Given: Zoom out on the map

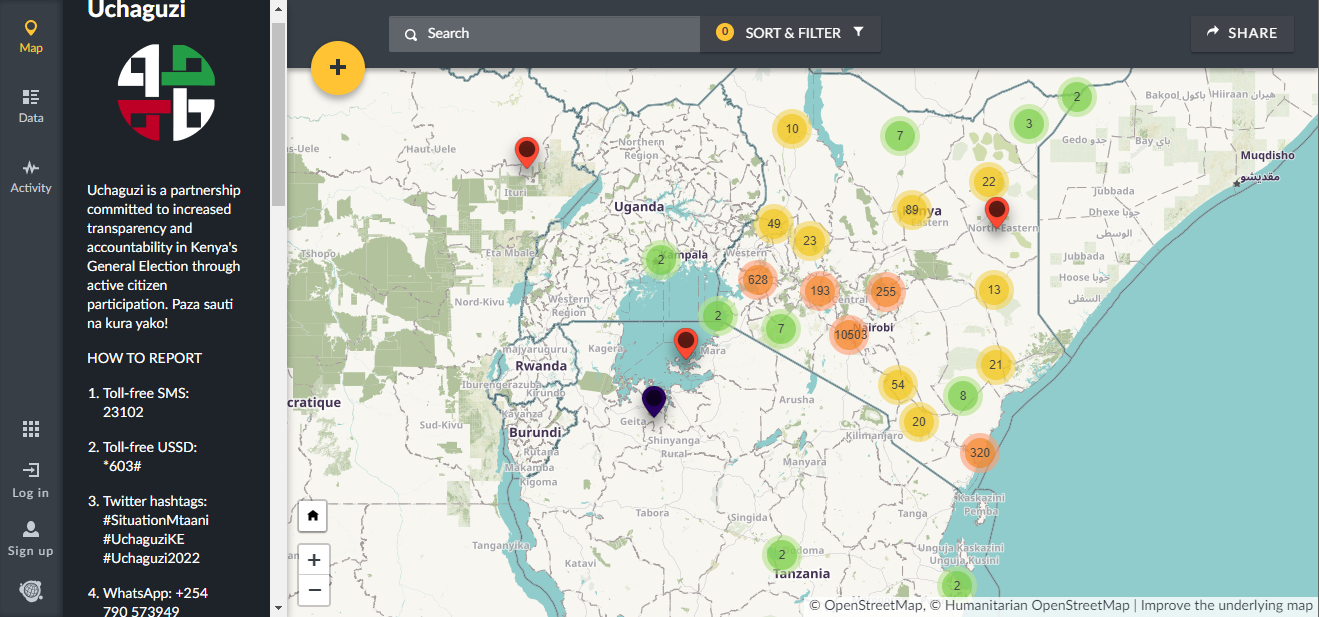Looking at the screenshot, I should pyautogui.click(x=314, y=590).
